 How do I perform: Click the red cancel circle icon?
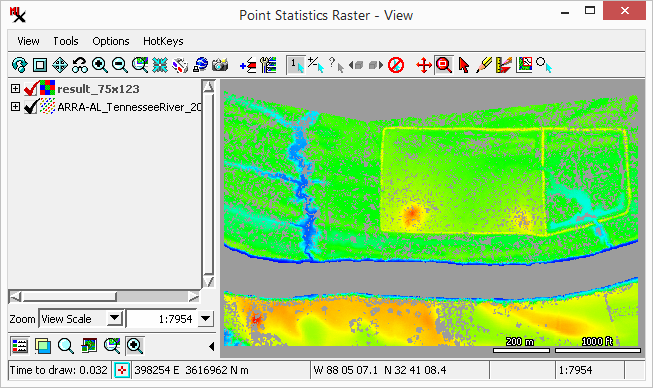click(x=396, y=65)
